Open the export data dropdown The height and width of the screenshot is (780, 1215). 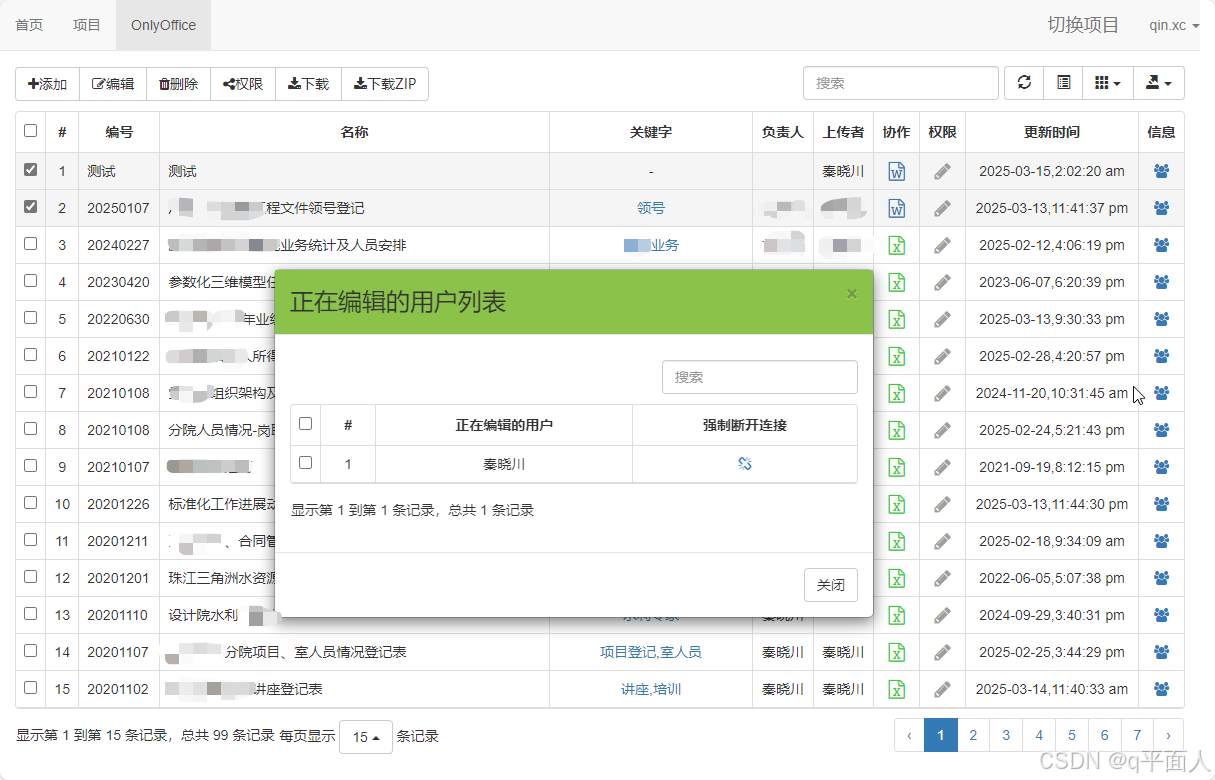tap(1158, 83)
